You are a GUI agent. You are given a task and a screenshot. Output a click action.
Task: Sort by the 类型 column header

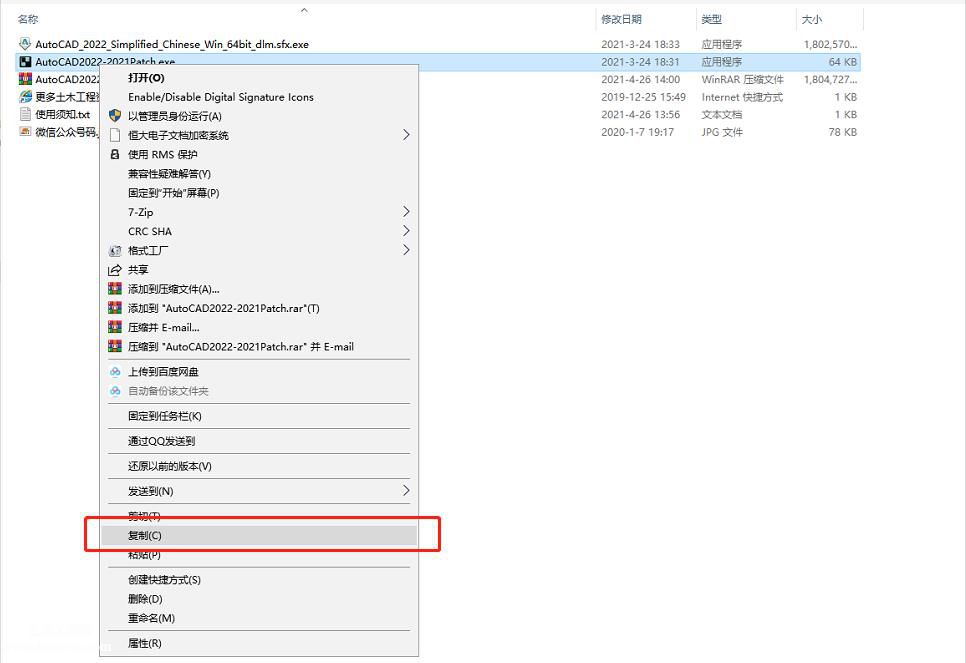711,19
